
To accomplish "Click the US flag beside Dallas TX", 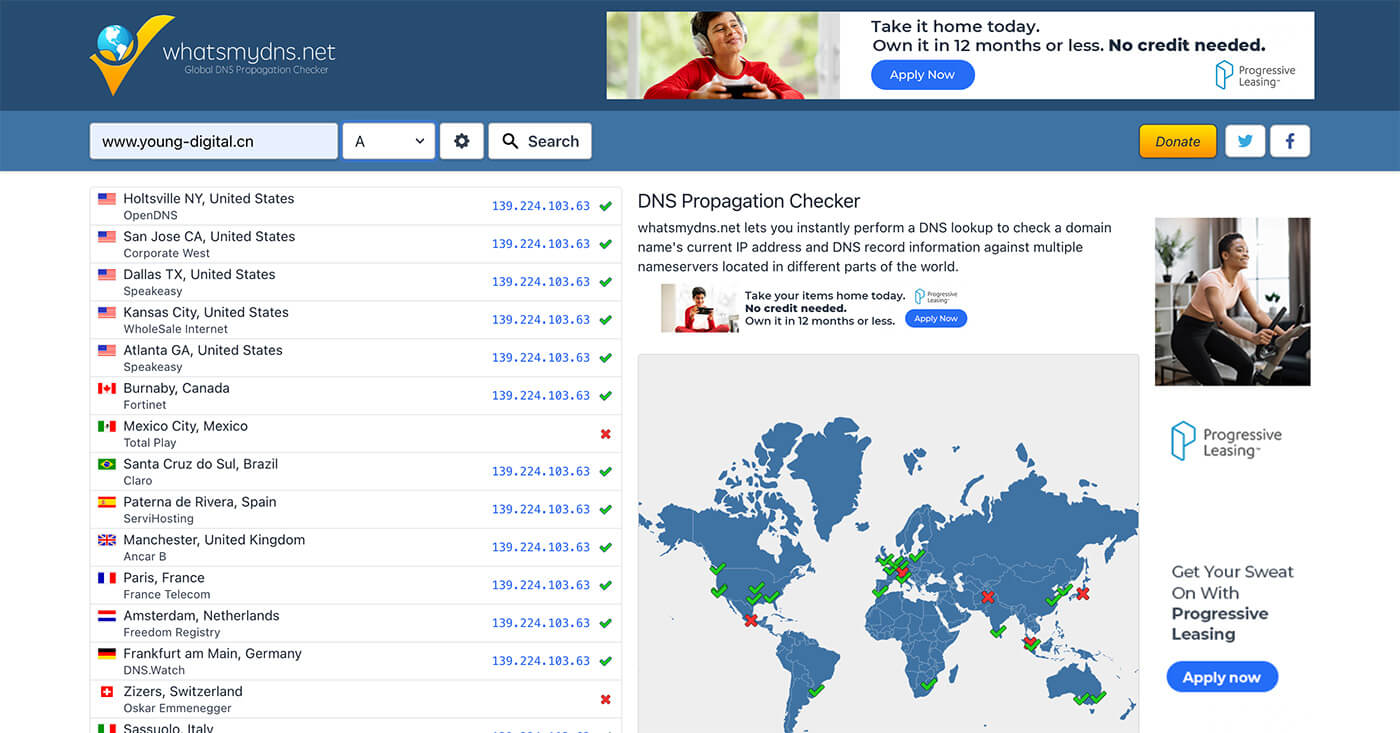I will click(107, 275).
